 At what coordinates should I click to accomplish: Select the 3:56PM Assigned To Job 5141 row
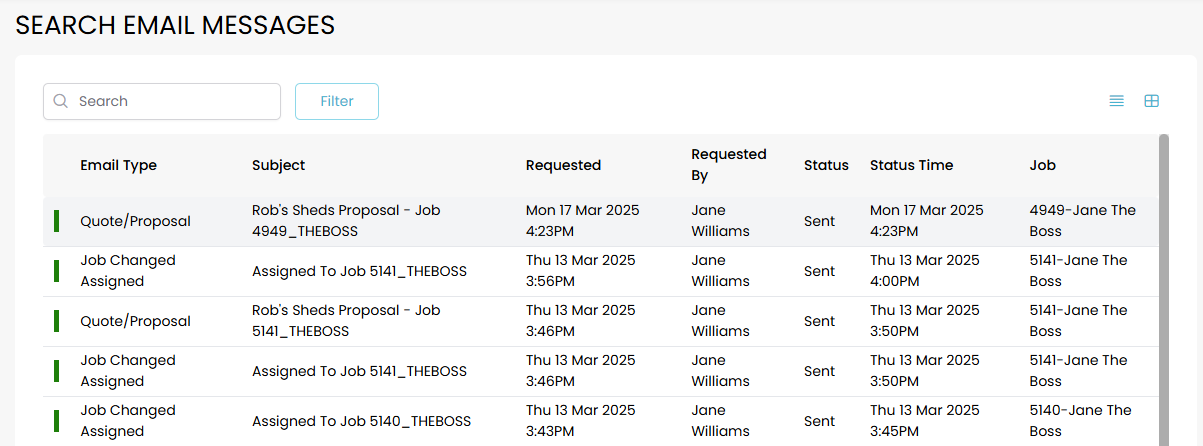[359, 271]
